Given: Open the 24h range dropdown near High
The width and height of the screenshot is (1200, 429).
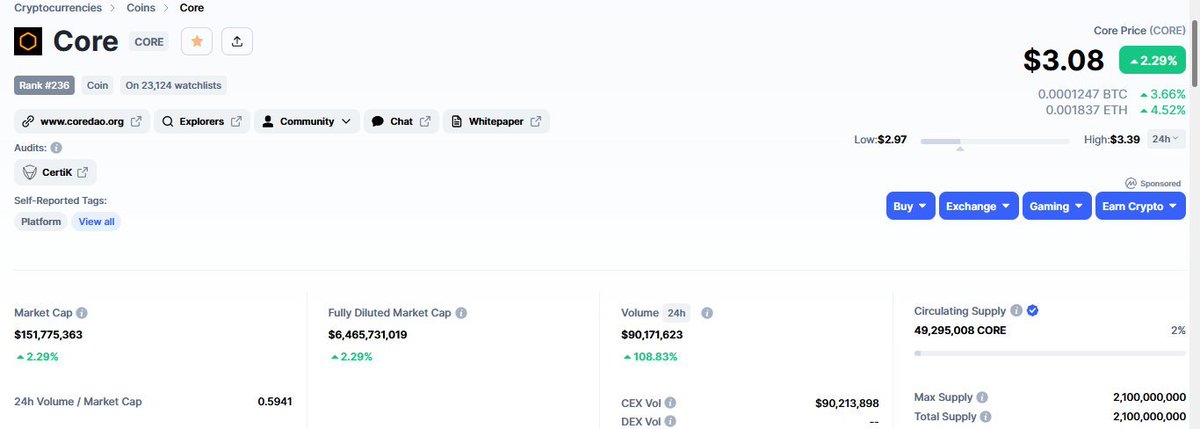Looking at the screenshot, I should click(x=1166, y=139).
